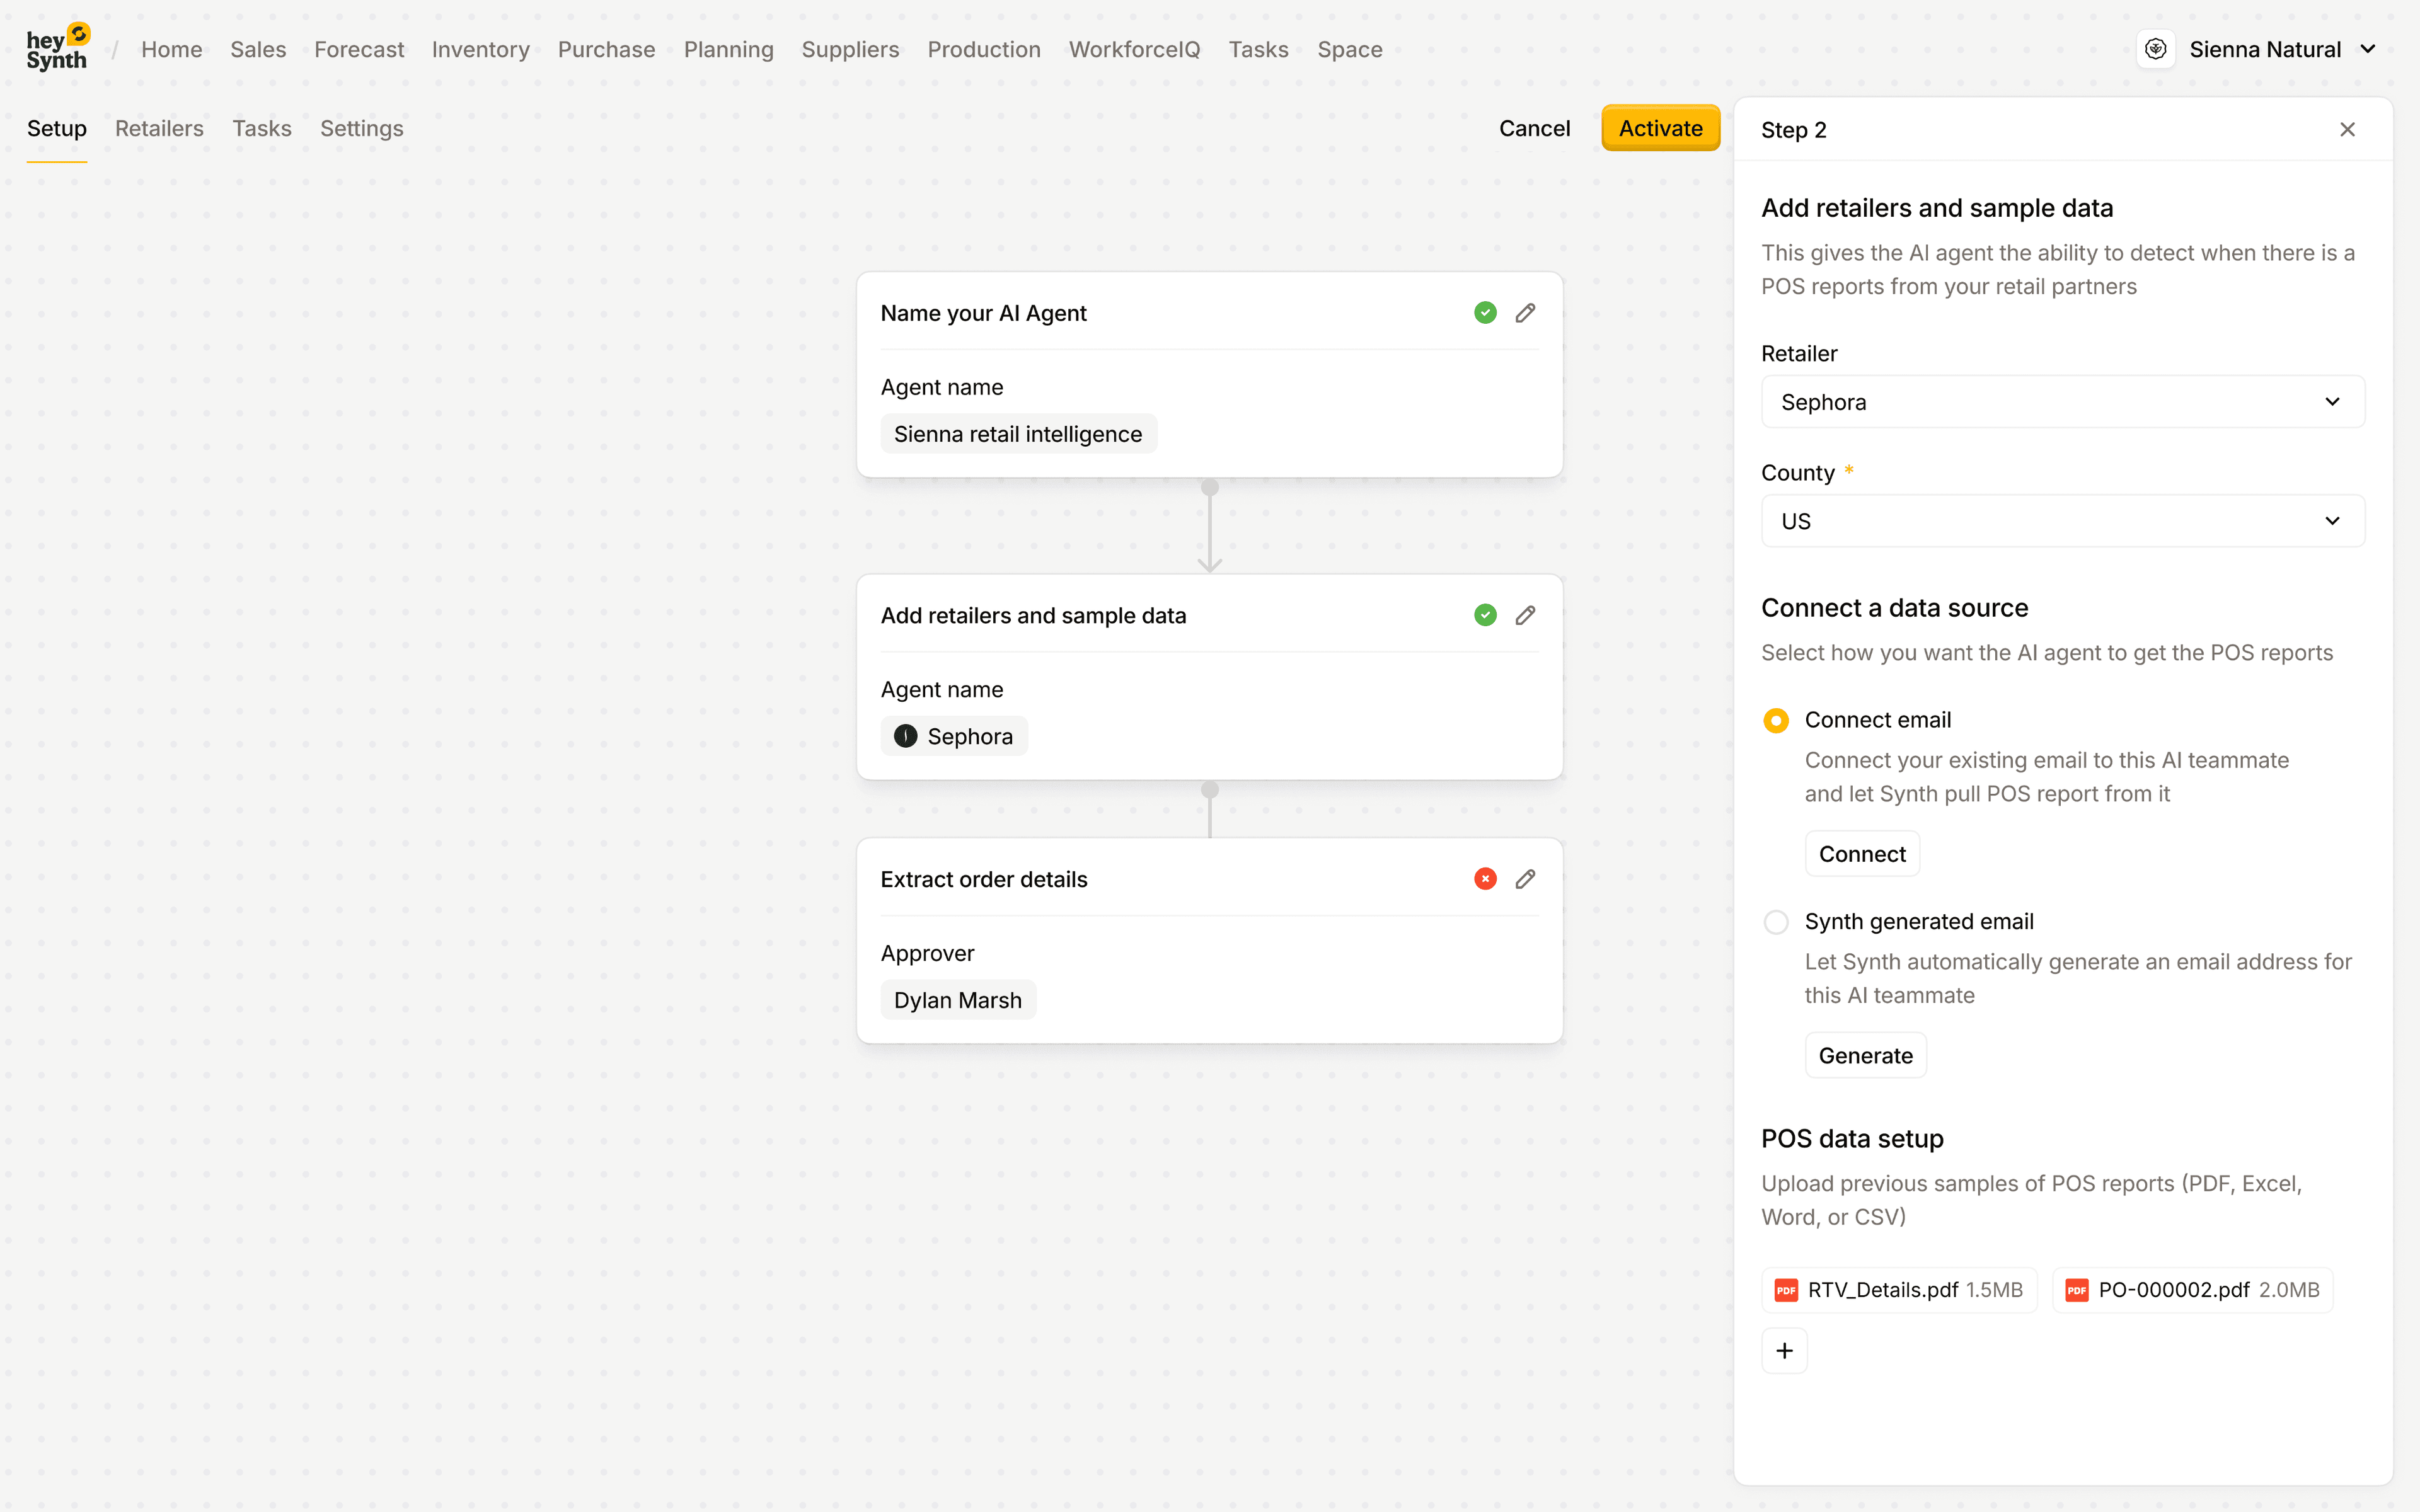The width and height of the screenshot is (2420, 1512).
Task: Click the info icon on the Sephora chip
Action: 905,735
